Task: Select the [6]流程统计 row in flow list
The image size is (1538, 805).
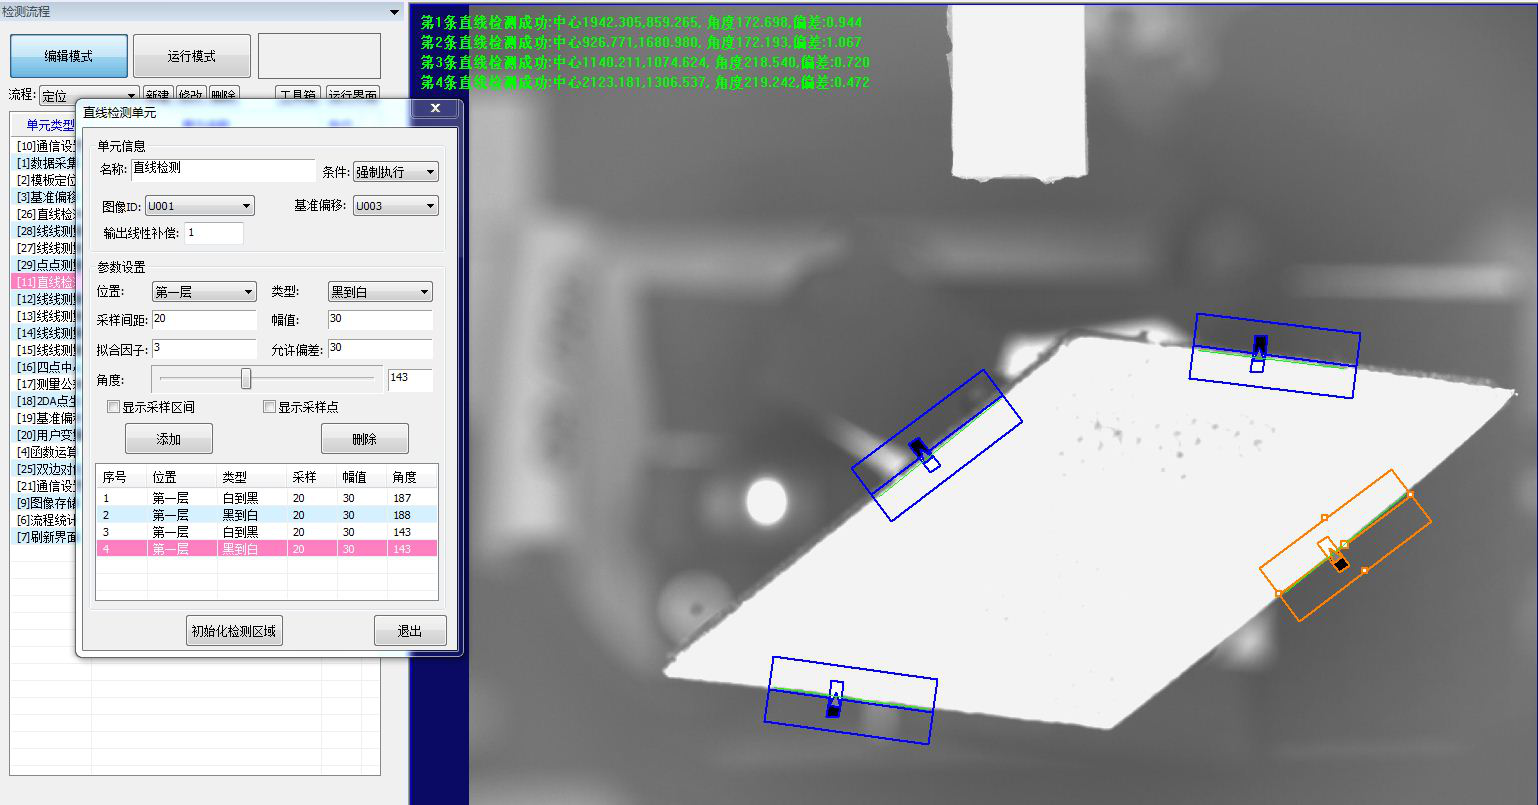Action: tap(46, 520)
